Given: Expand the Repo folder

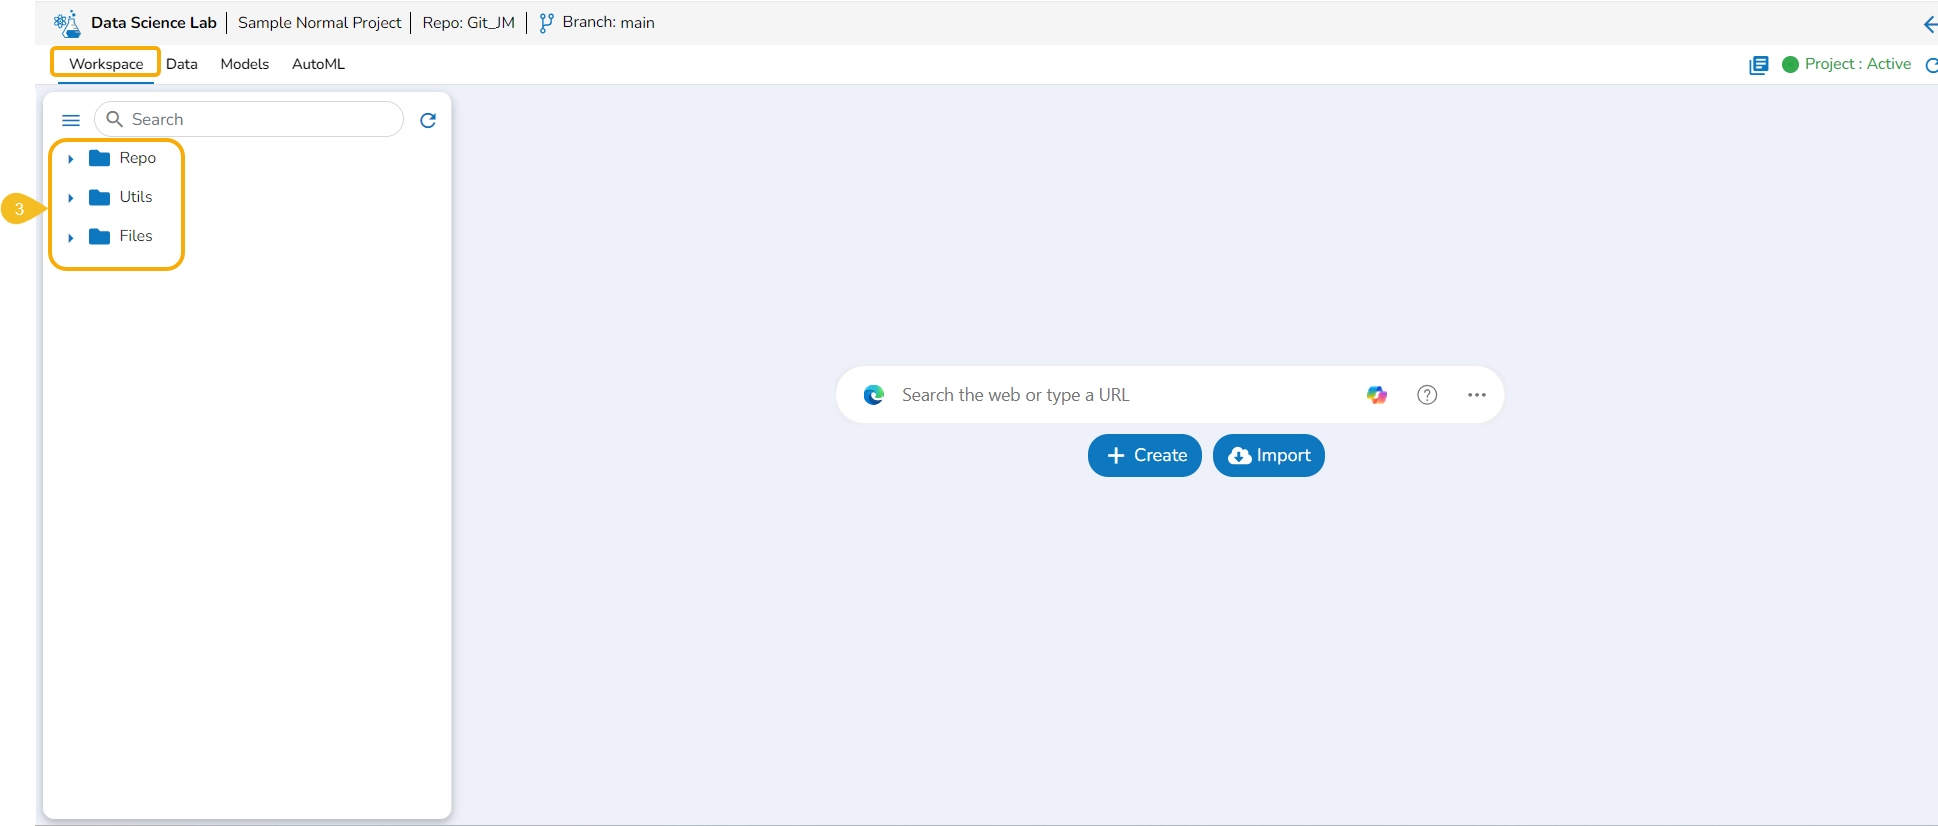Looking at the screenshot, I should 71,159.
